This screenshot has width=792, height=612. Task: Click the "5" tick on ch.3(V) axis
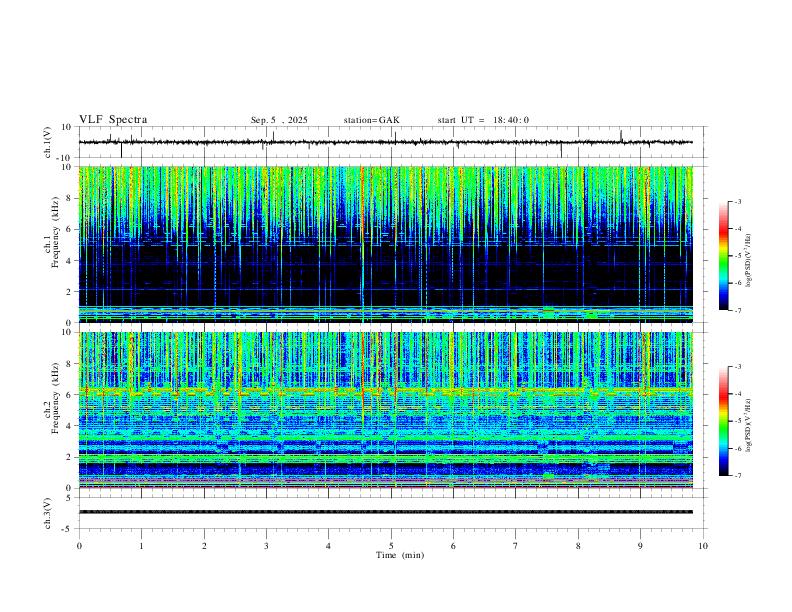(x=69, y=498)
